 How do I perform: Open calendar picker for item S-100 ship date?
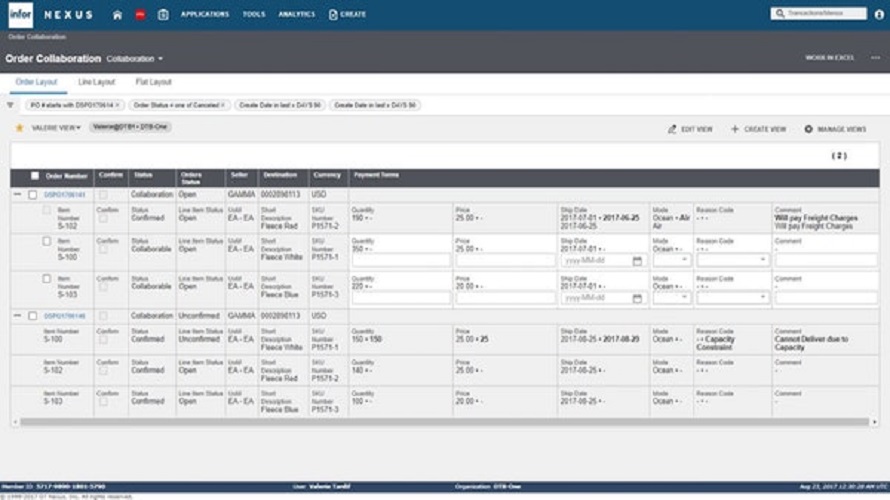[x=637, y=261]
